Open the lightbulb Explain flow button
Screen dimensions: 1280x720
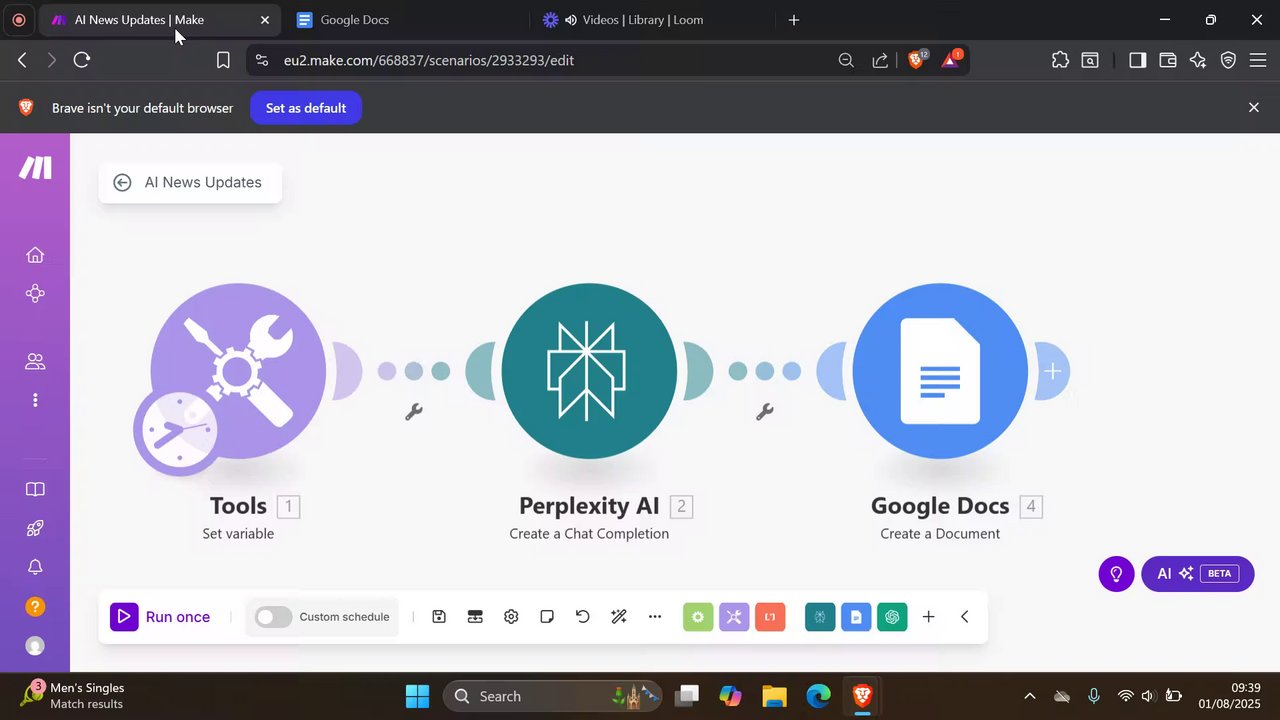click(x=1116, y=574)
